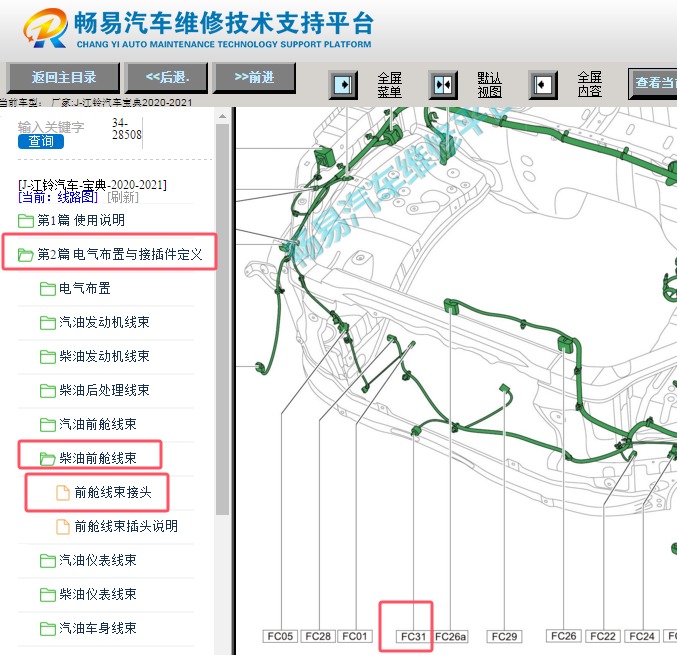Viewport: 677px width, 655px height.
Task: Expand 汽油车身线束 folder
Action: click(x=98, y=628)
